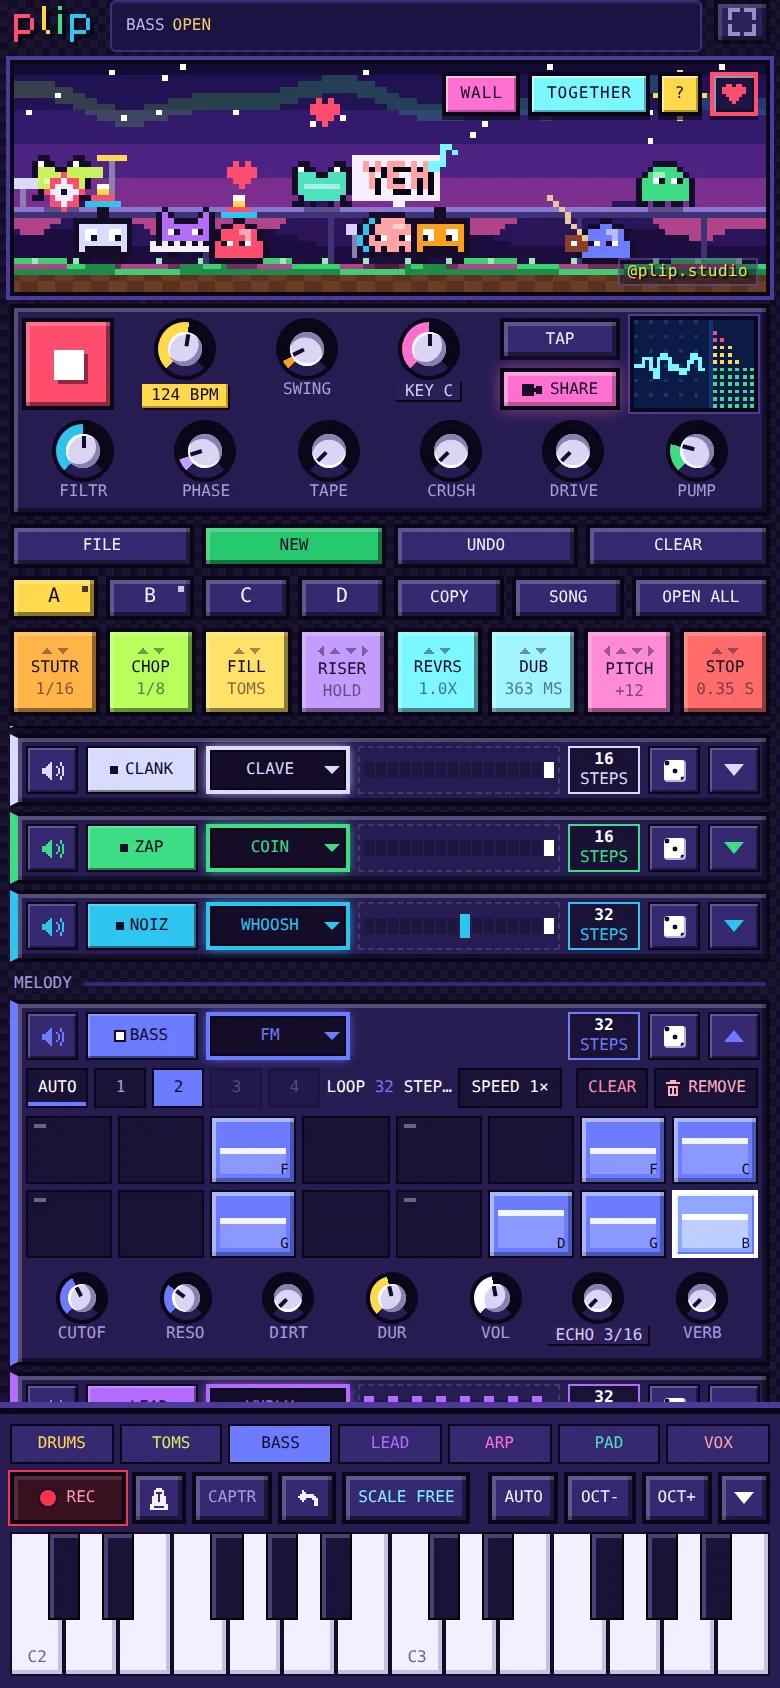Trigger the REVRS 1.0X effect pad
This screenshot has height=1688, width=780.
point(438,672)
